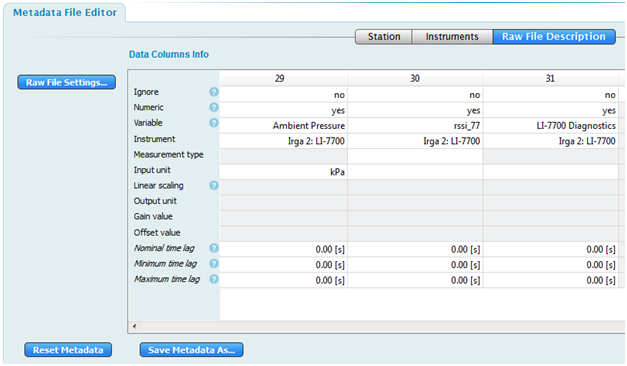This screenshot has height=366, width=627.
Task: Edit Nominal time lag for column 31
Action: [x=551, y=250]
